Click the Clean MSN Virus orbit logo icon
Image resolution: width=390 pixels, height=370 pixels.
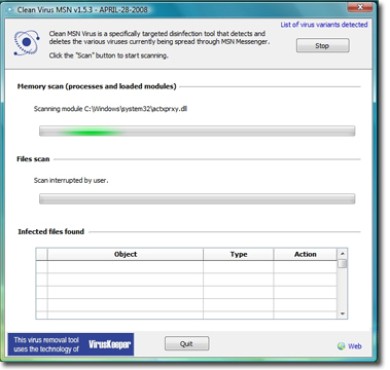(x=26, y=42)
